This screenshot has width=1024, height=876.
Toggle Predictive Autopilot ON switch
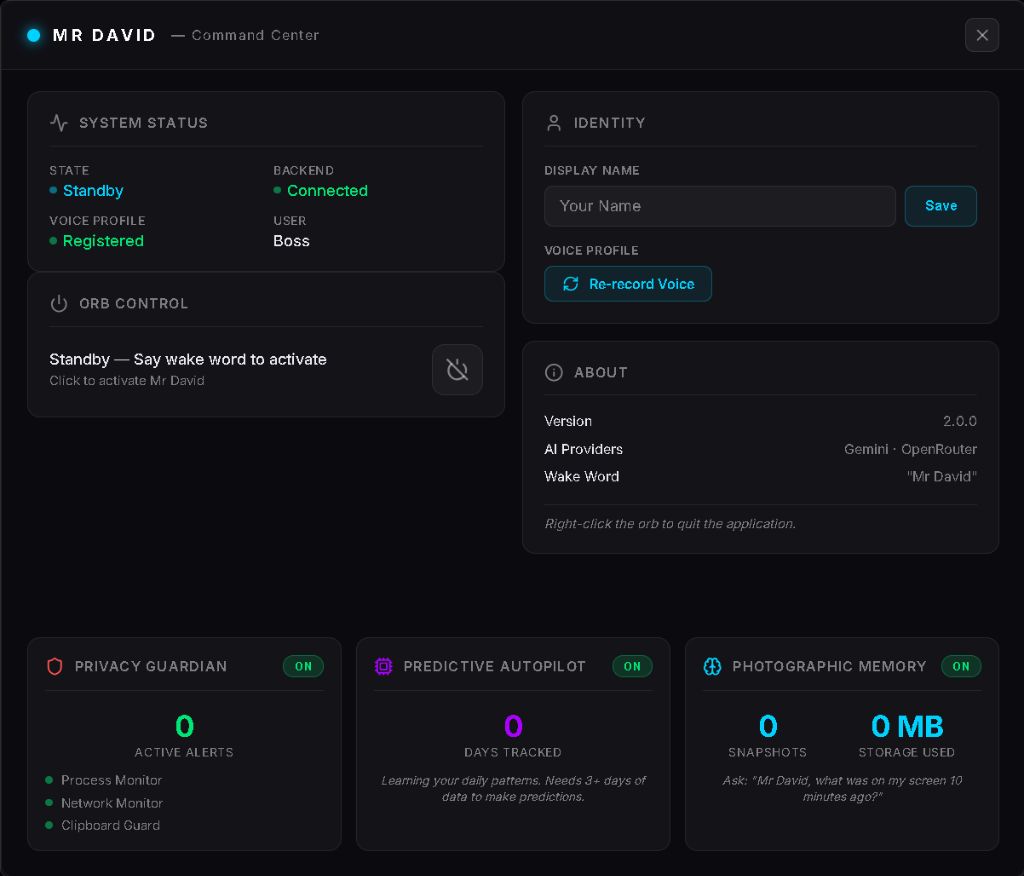[632, 666]
